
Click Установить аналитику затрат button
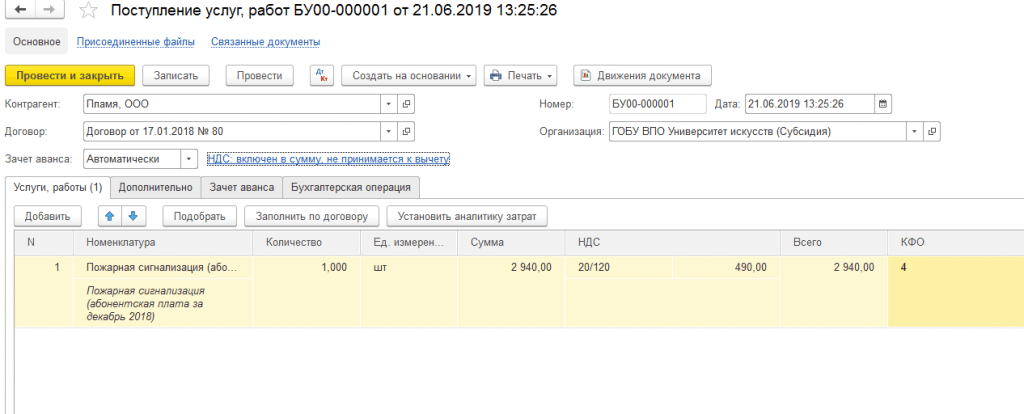coord(467,216)
